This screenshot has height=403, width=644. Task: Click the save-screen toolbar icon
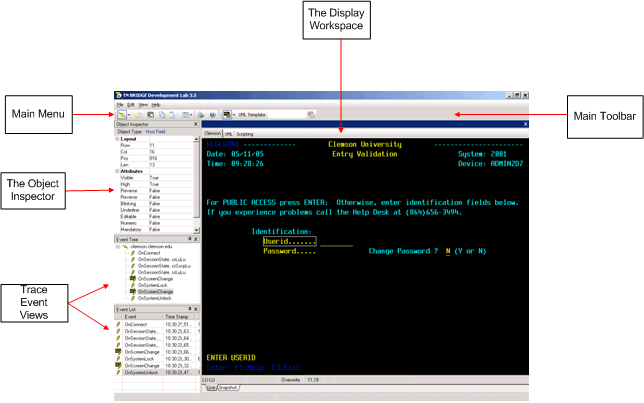tap(151, 115)
